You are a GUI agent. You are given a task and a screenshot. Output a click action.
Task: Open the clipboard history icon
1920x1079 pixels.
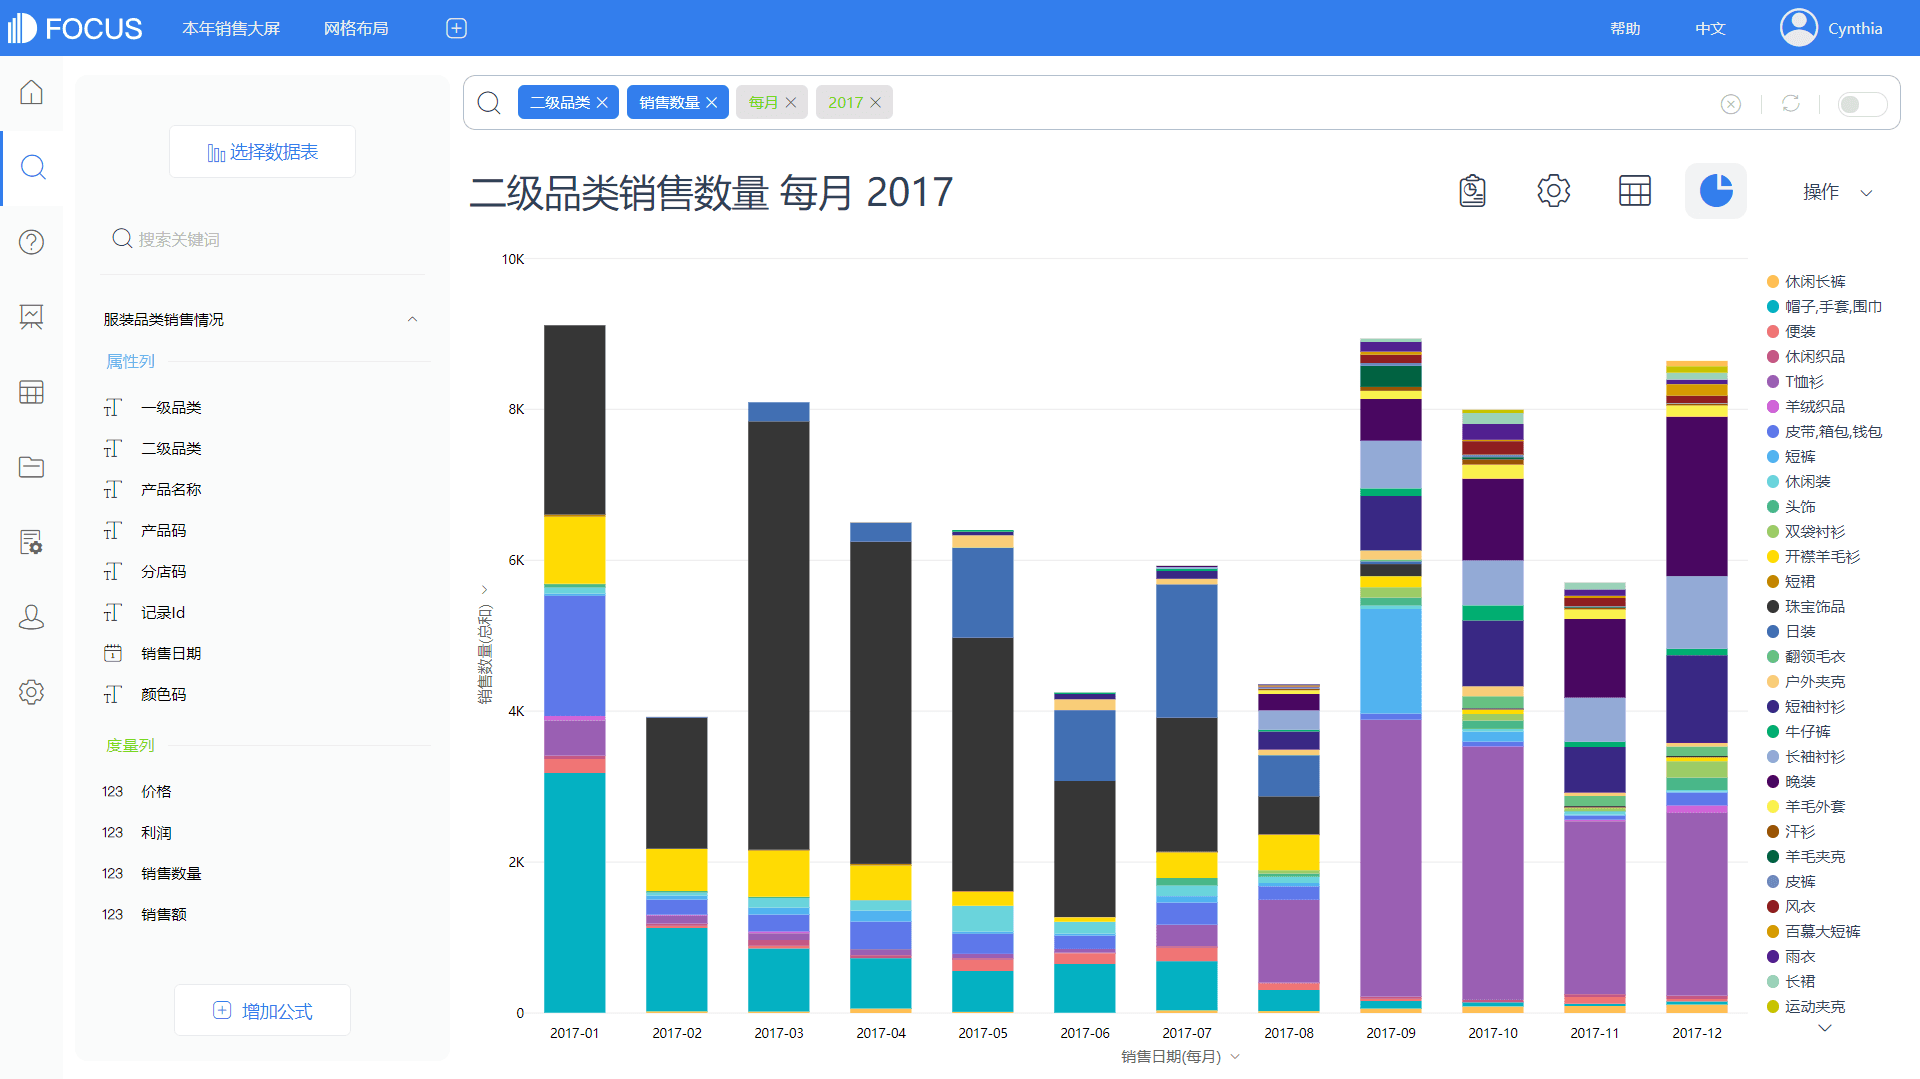[x=1472, y=190]
